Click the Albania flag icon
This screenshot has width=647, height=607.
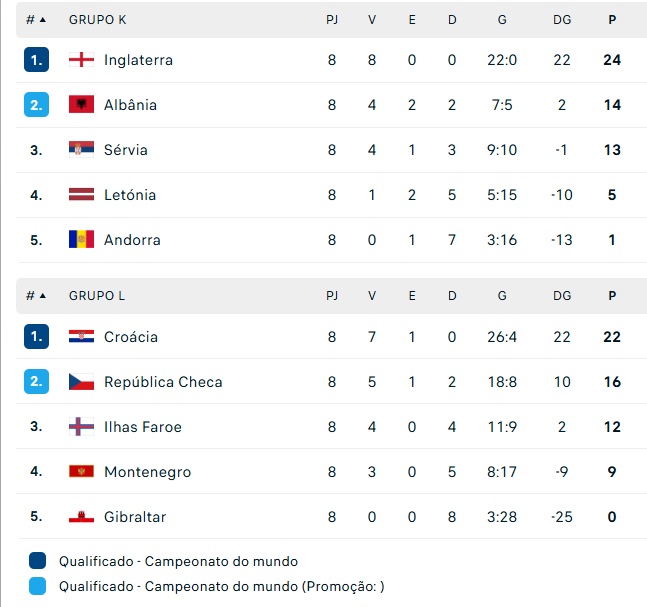81,105
